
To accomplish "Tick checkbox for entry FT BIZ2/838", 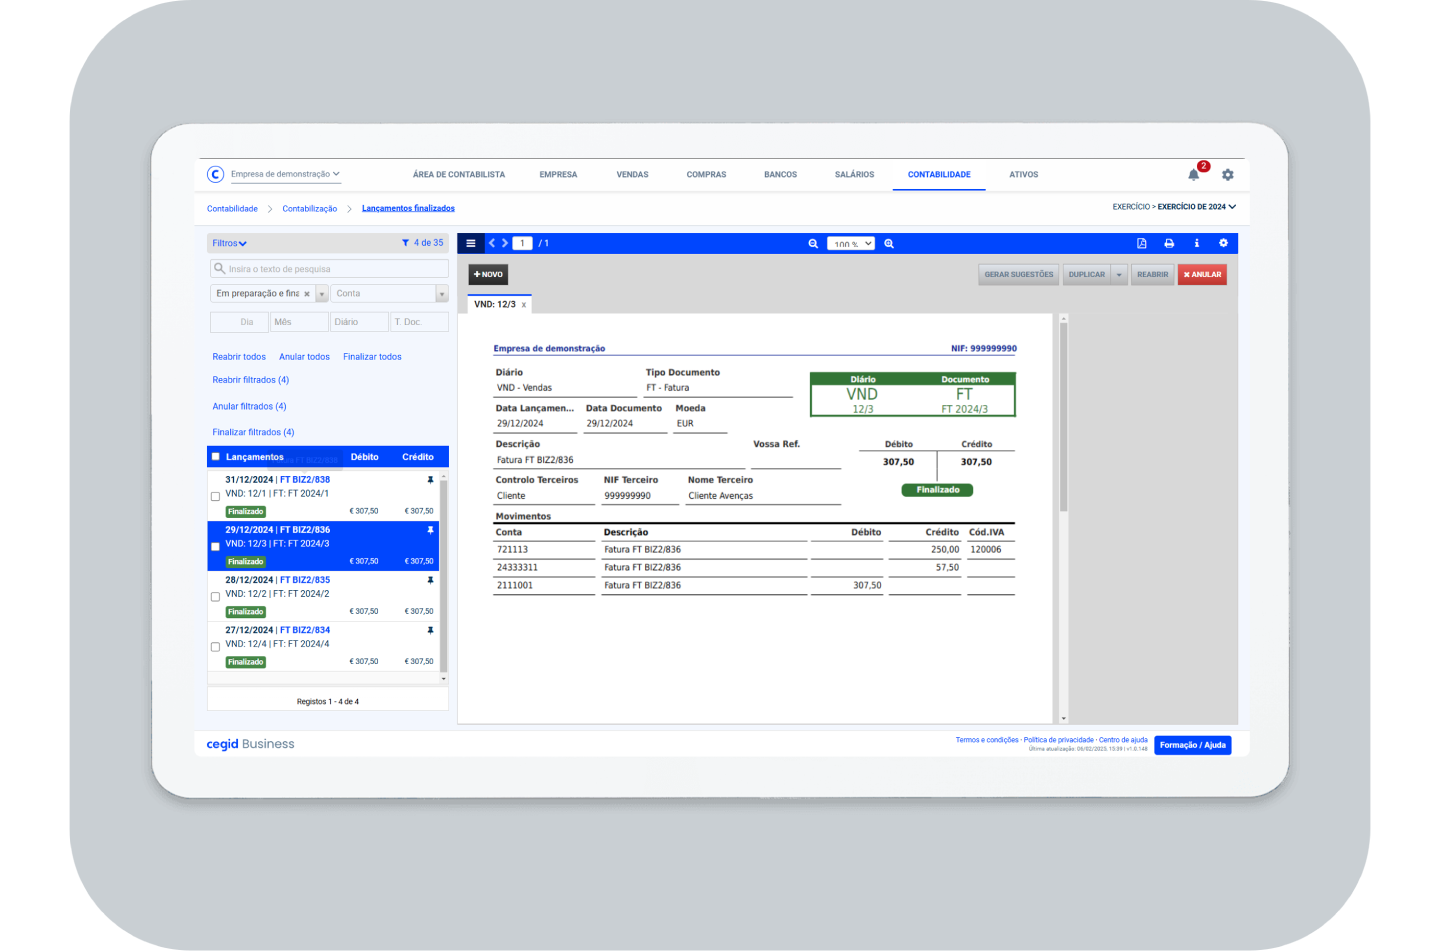I will click(215, 497).
